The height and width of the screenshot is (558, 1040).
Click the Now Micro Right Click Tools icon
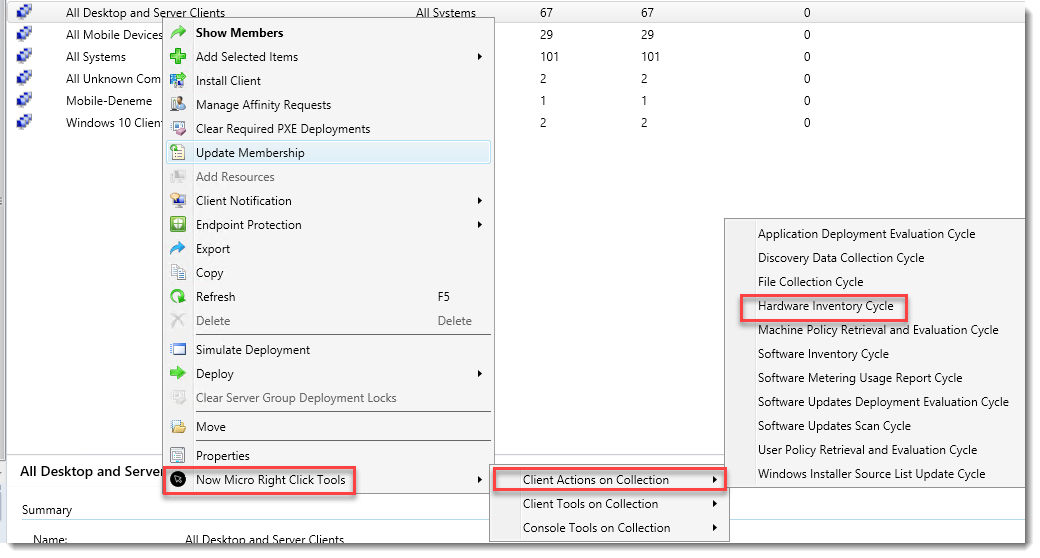178,480
